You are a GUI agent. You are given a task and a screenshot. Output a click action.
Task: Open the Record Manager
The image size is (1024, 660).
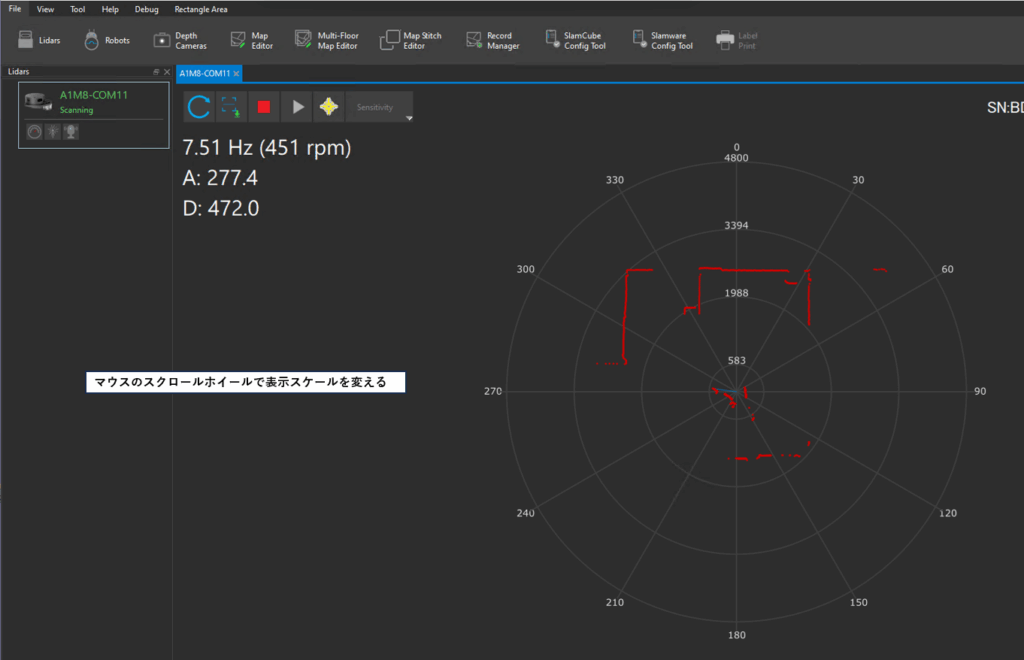493,40
